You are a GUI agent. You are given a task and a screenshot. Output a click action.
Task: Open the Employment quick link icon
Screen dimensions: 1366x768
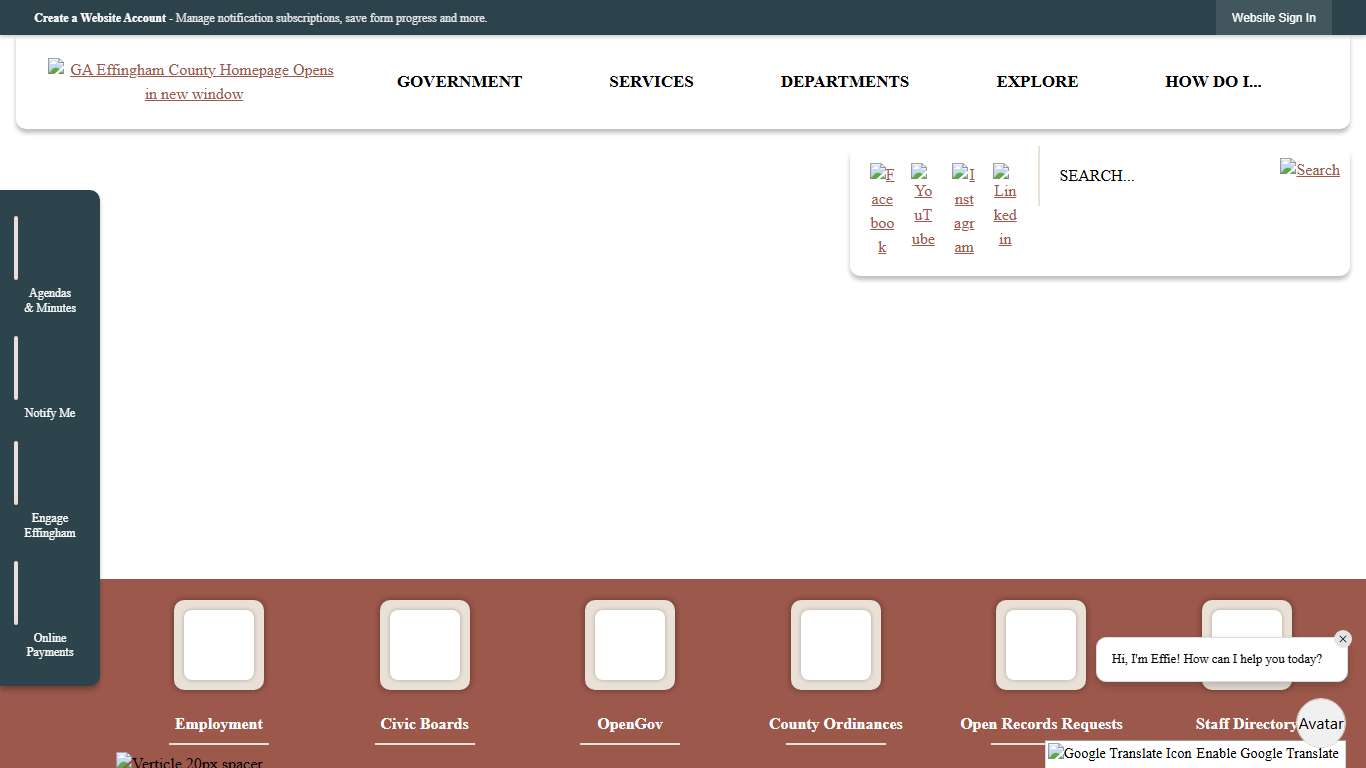pyautogui.click(x=218, y=645)
